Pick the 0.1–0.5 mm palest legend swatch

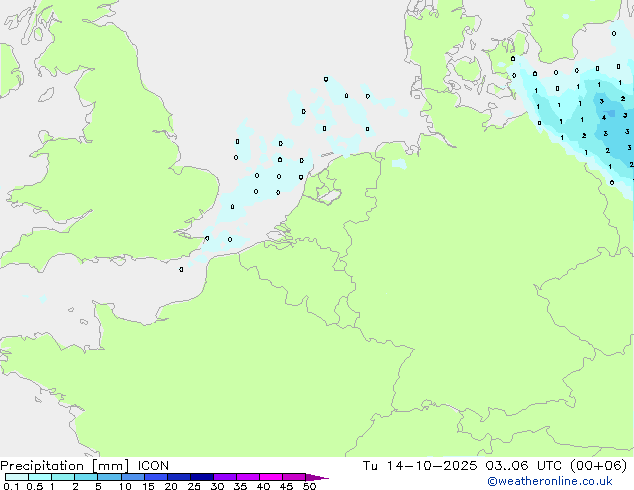tap(17, 477)
